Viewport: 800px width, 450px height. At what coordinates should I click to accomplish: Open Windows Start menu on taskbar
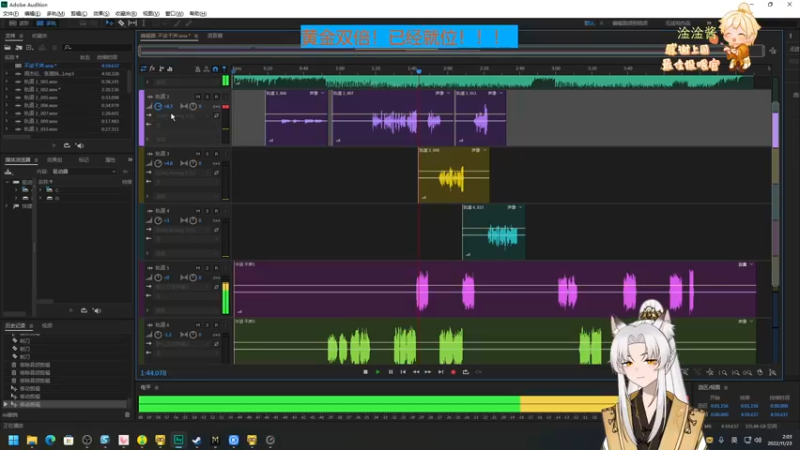13,440
